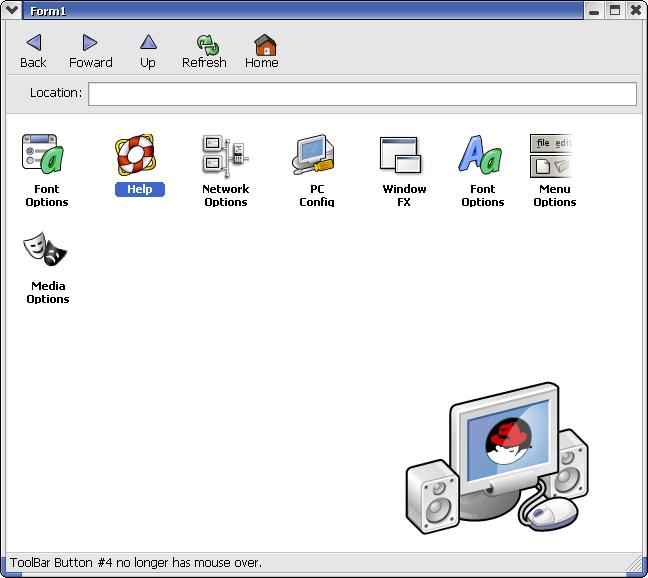Select Font Options icon with green letter

(46, 156)
